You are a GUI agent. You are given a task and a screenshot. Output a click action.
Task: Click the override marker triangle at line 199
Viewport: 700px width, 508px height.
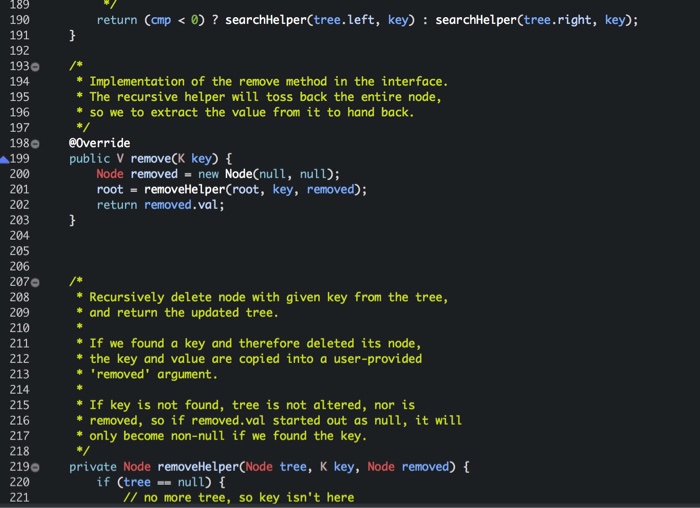[4, 160]
